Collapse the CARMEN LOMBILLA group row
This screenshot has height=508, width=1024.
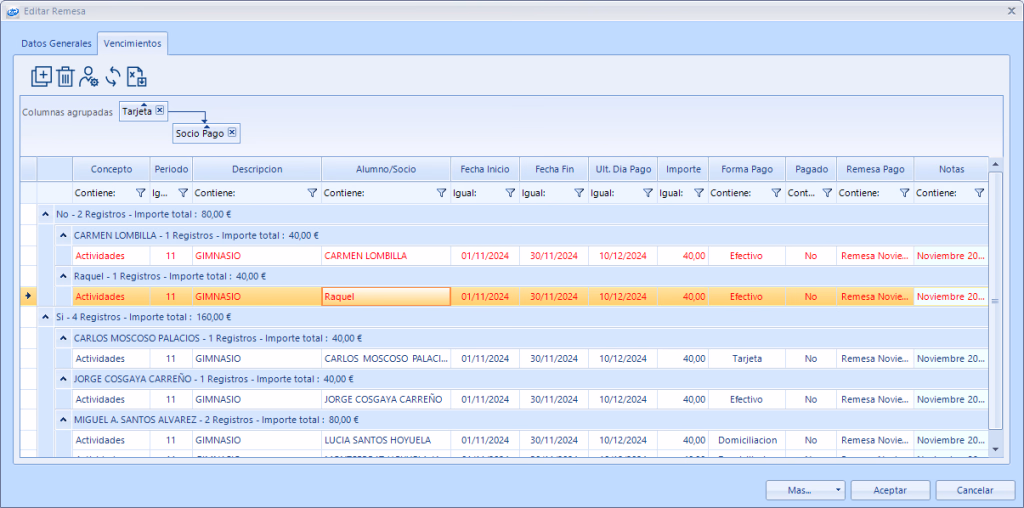point(63,235)
